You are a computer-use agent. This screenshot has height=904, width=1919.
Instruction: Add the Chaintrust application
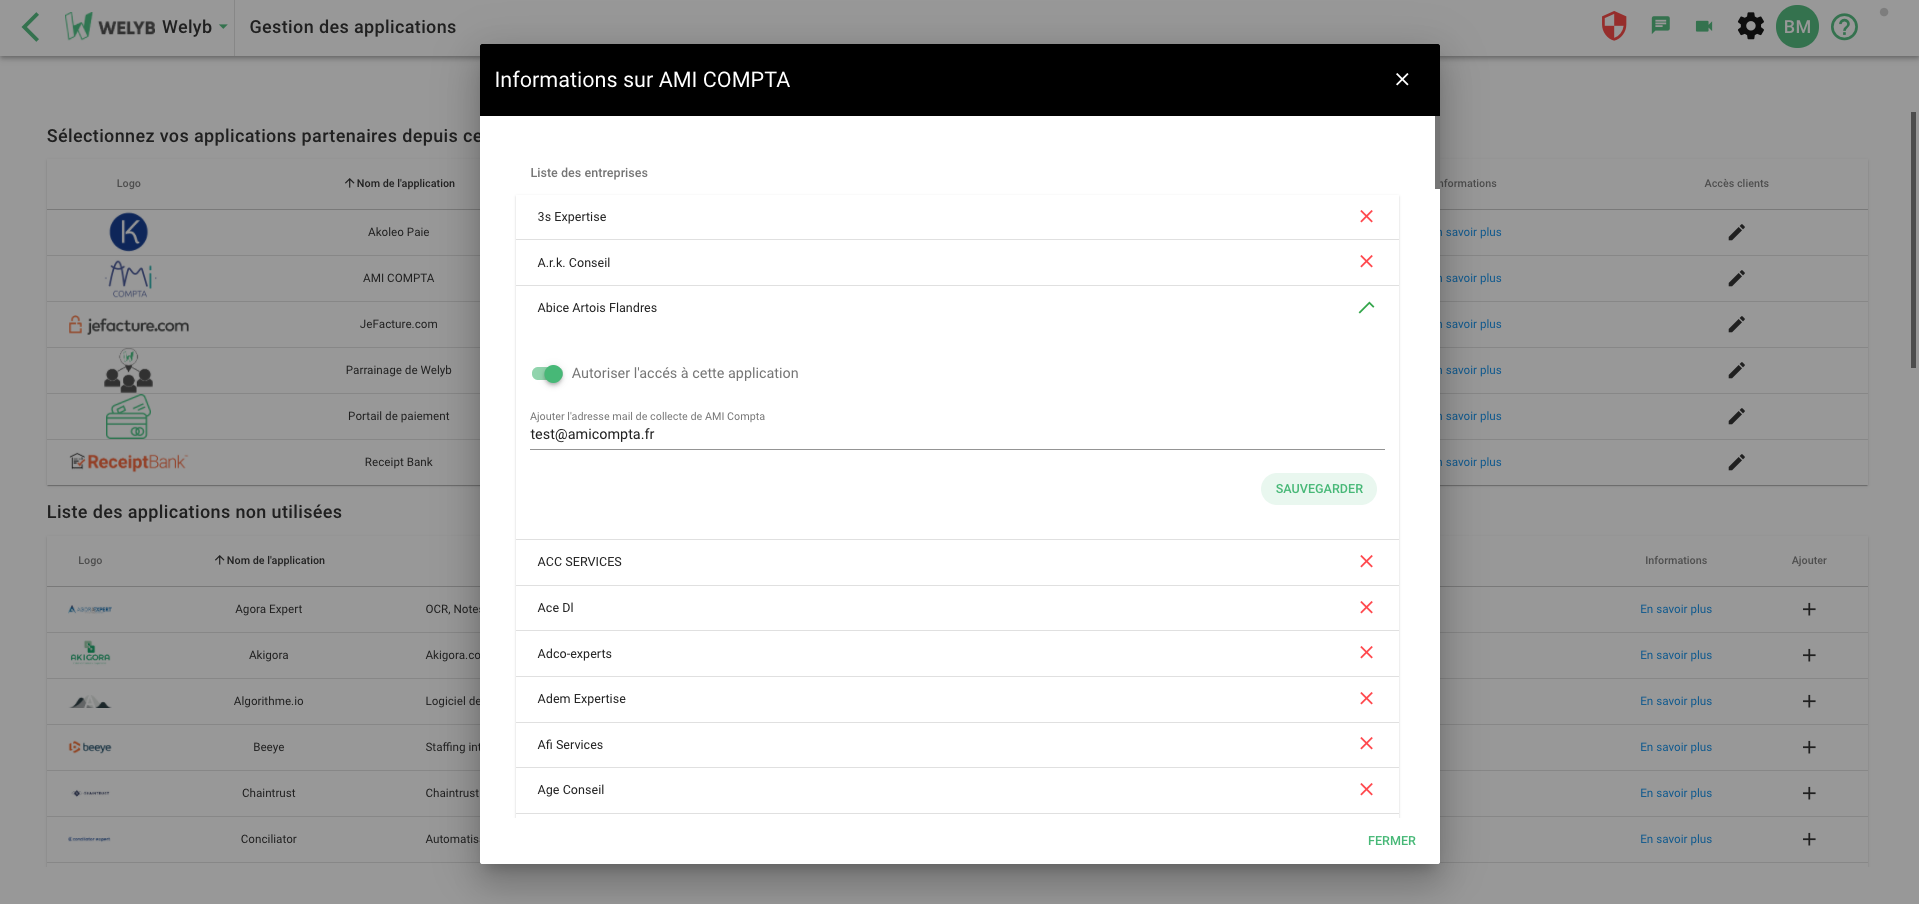[1809, 793]
